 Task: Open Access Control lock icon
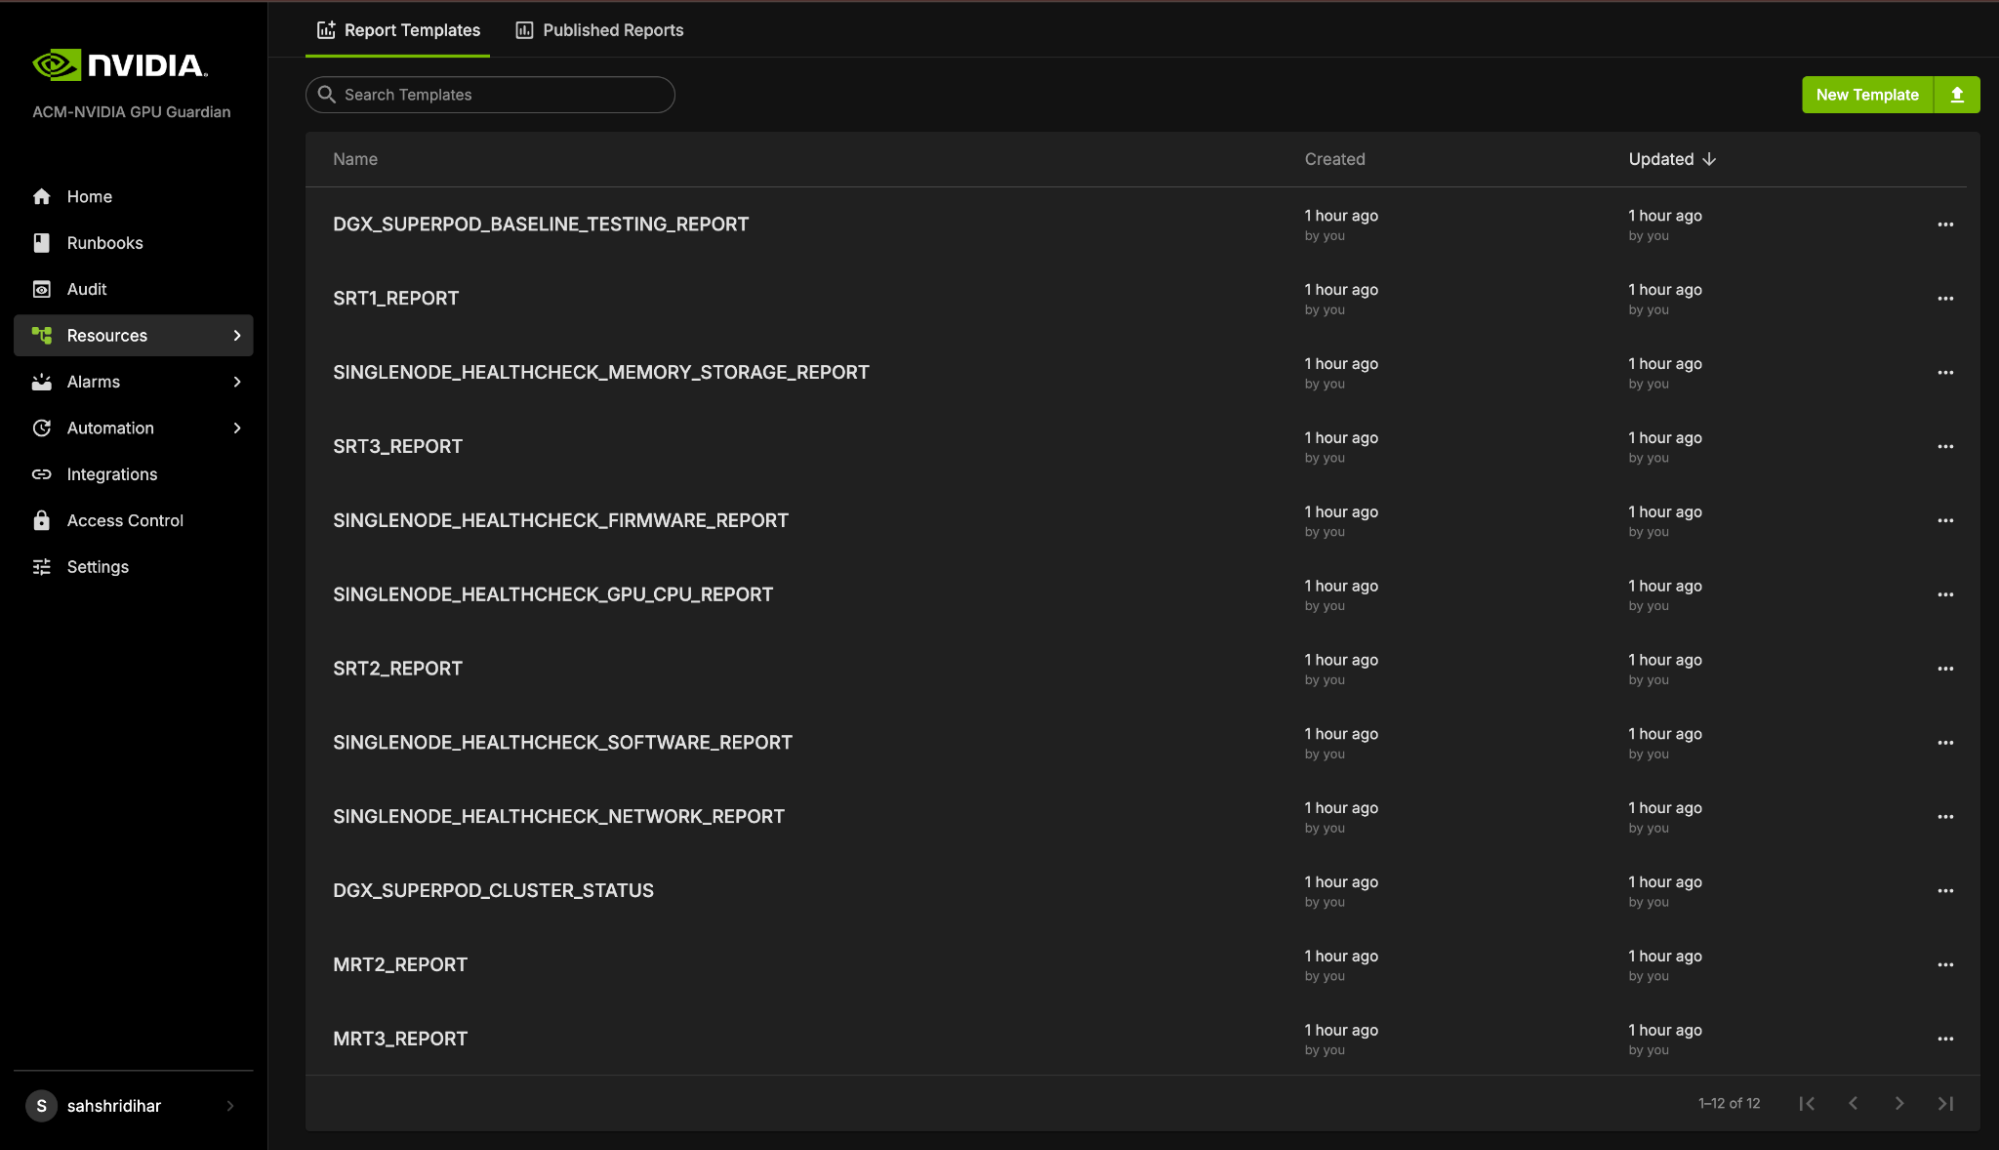pyautogui.click(x=41, y=520)
